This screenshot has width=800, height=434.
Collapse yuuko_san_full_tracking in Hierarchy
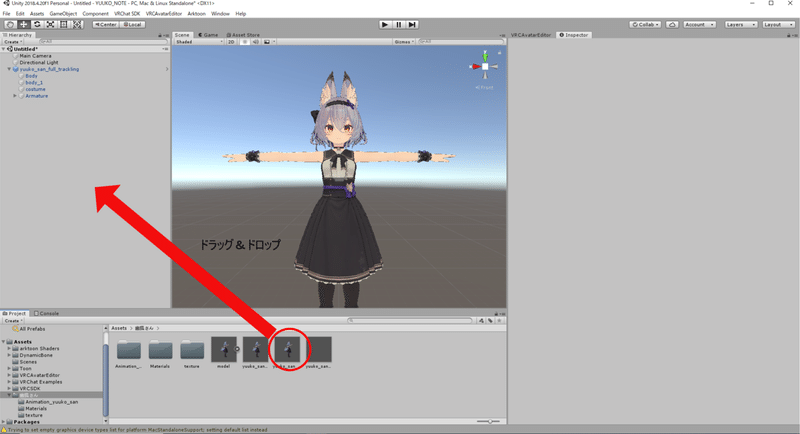pyautogui.click(x=9, y=69)
